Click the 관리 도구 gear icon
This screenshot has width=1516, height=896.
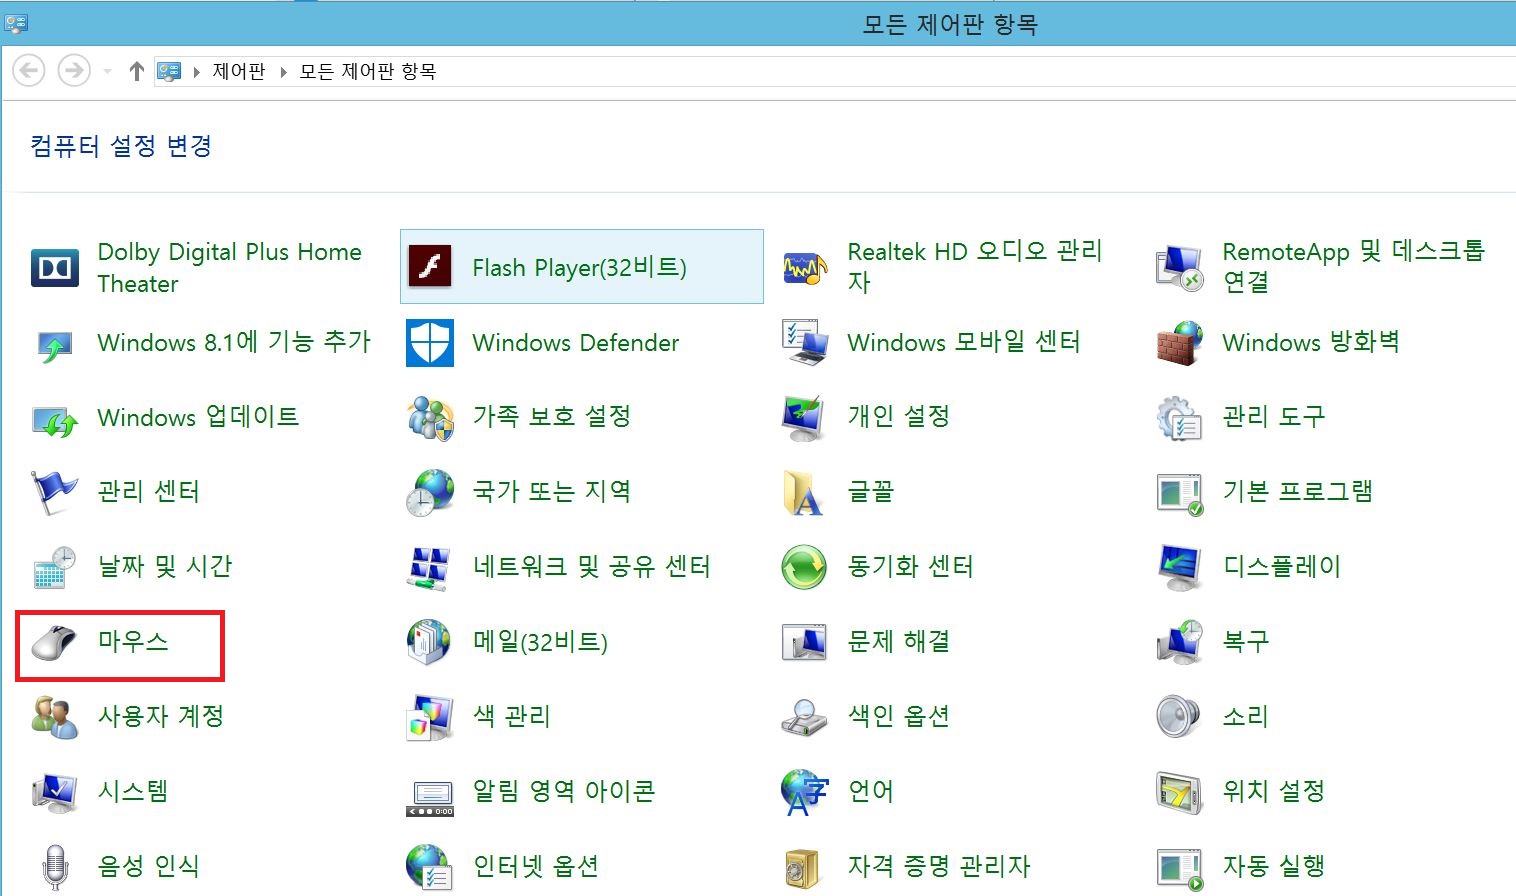(x=1180, y=418)
